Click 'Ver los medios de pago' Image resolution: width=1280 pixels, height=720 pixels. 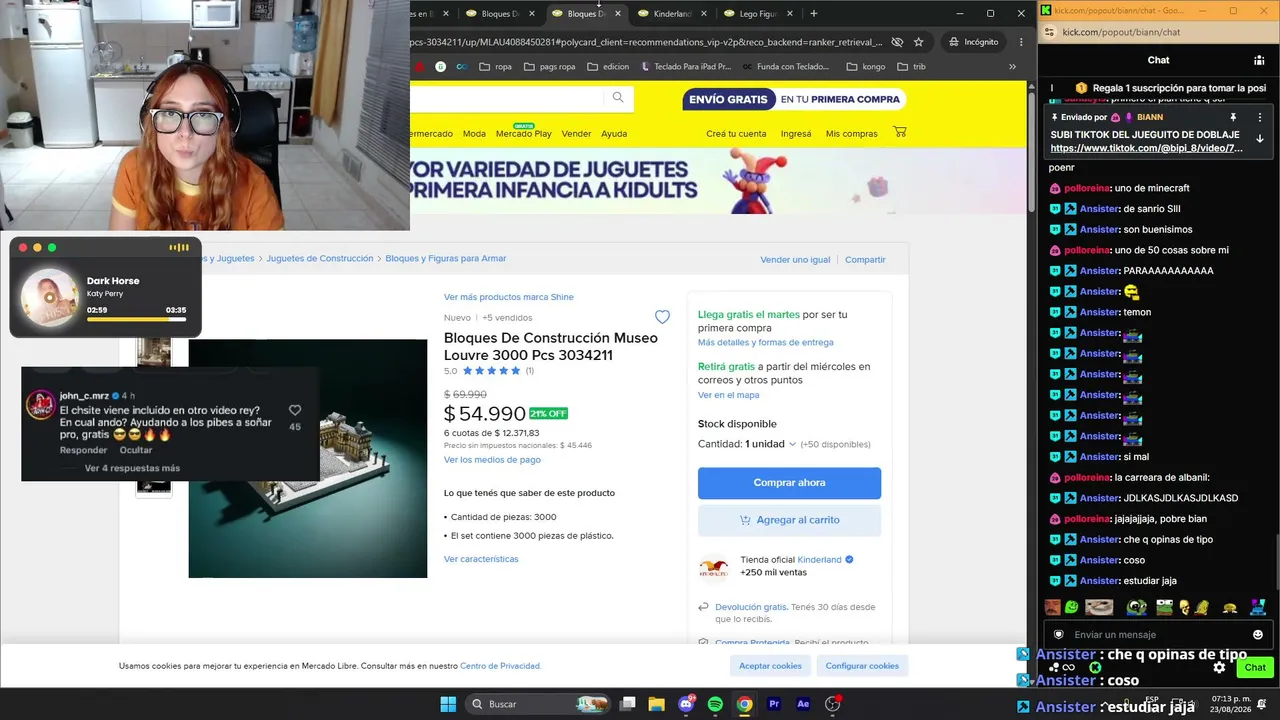pos(492,460)
